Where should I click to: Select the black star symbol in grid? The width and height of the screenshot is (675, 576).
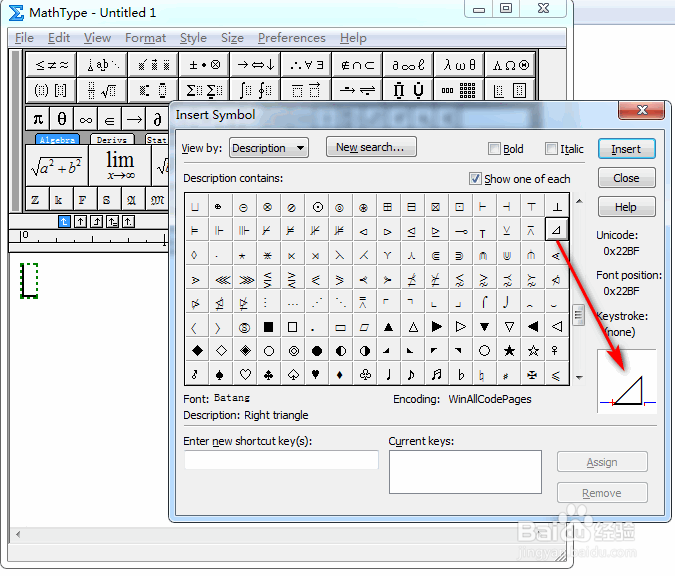(x=509, y=350)
